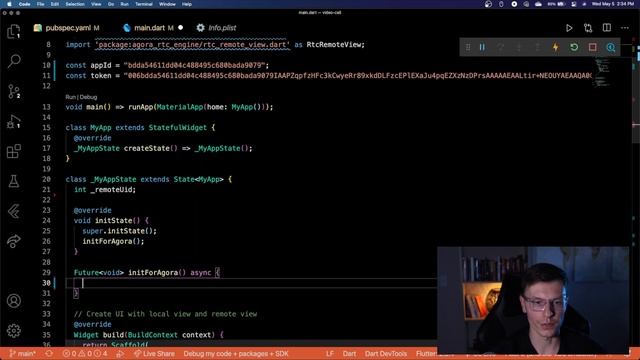Trigger Flutter Hot Reload lightning icon
640x360 pixels.
(556, 47)
